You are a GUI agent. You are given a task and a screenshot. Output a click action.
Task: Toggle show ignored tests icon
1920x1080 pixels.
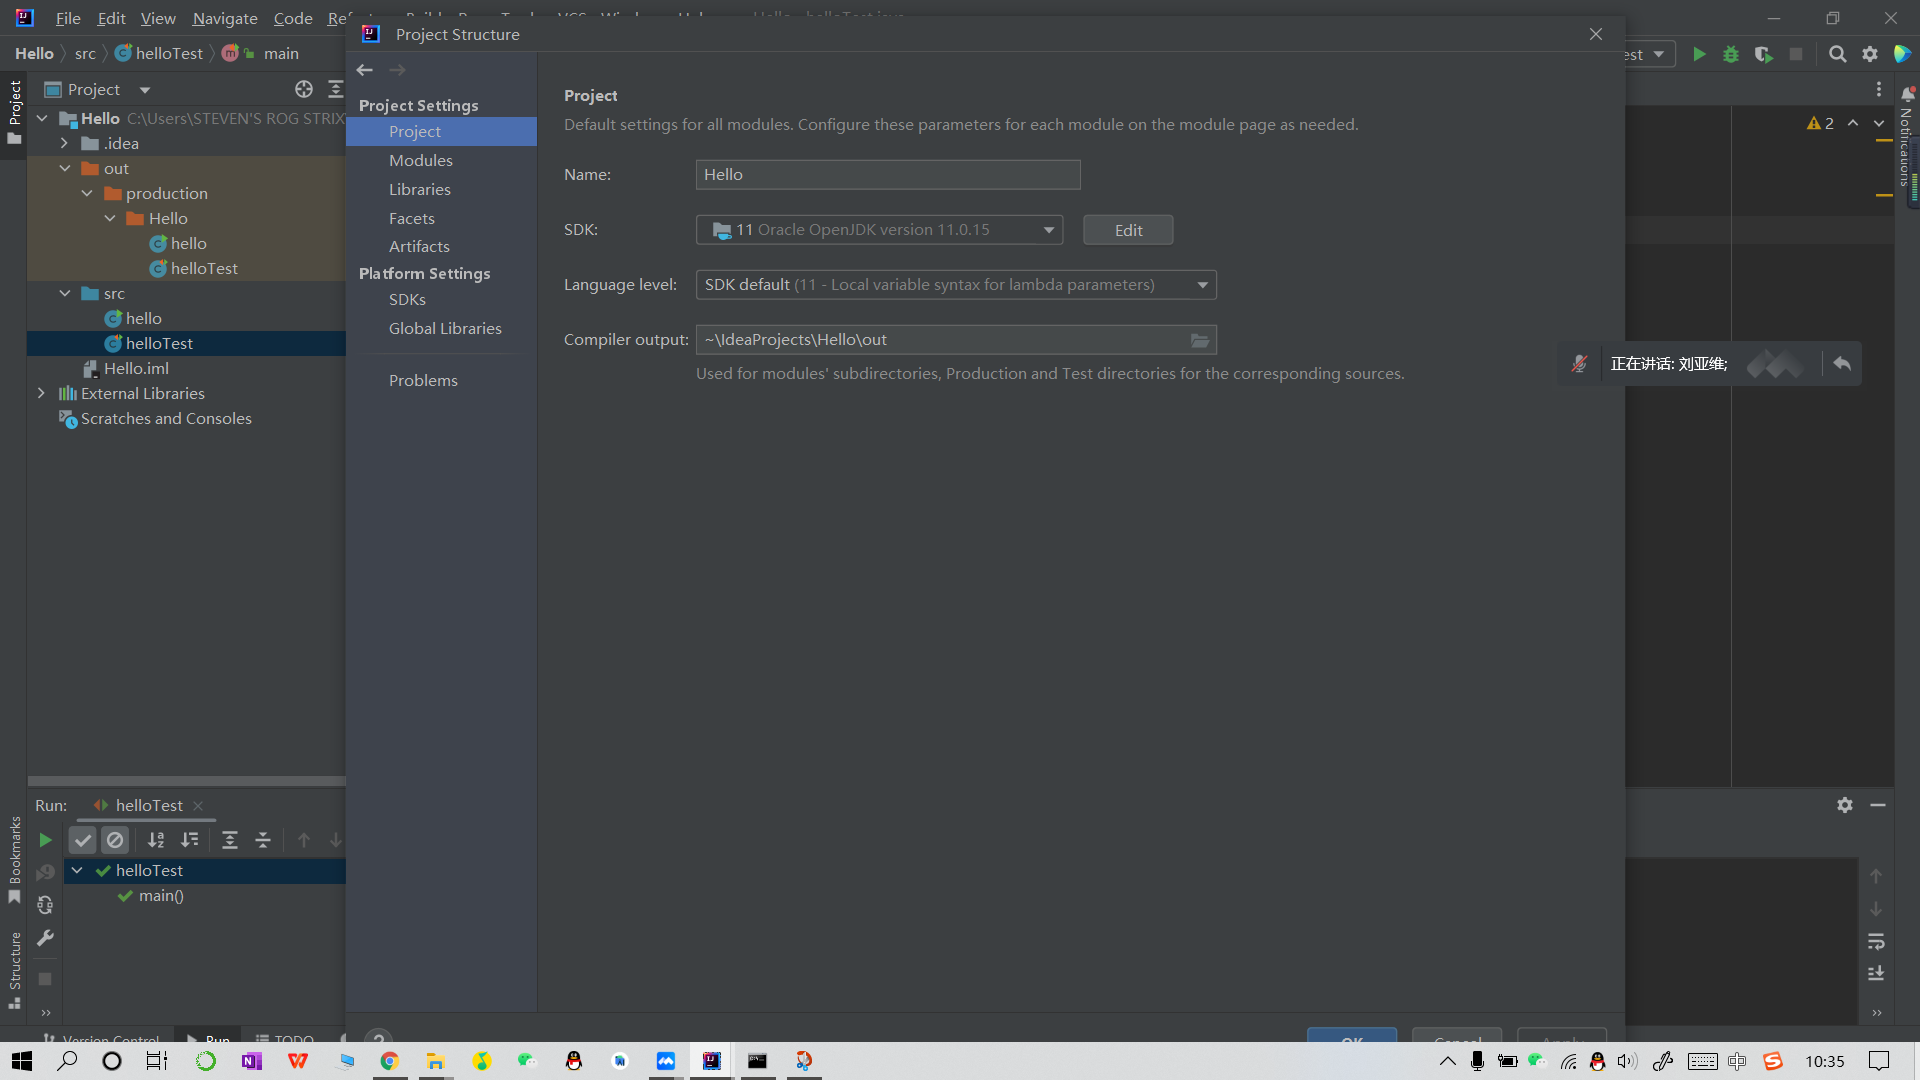point(115,840)
